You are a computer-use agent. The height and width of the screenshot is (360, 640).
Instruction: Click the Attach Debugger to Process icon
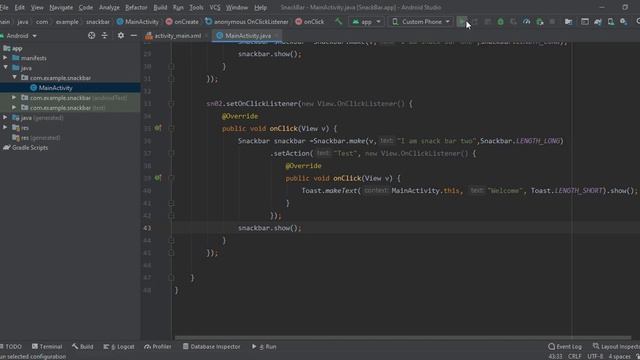[540, 22]
